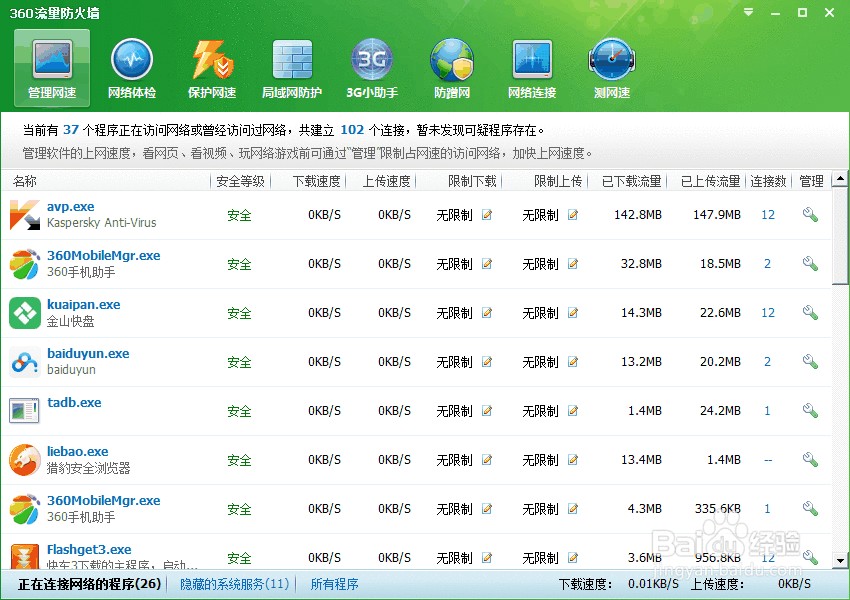Select the 保护网速 feature
Viewport: 850px width, 600px height.
211,67
